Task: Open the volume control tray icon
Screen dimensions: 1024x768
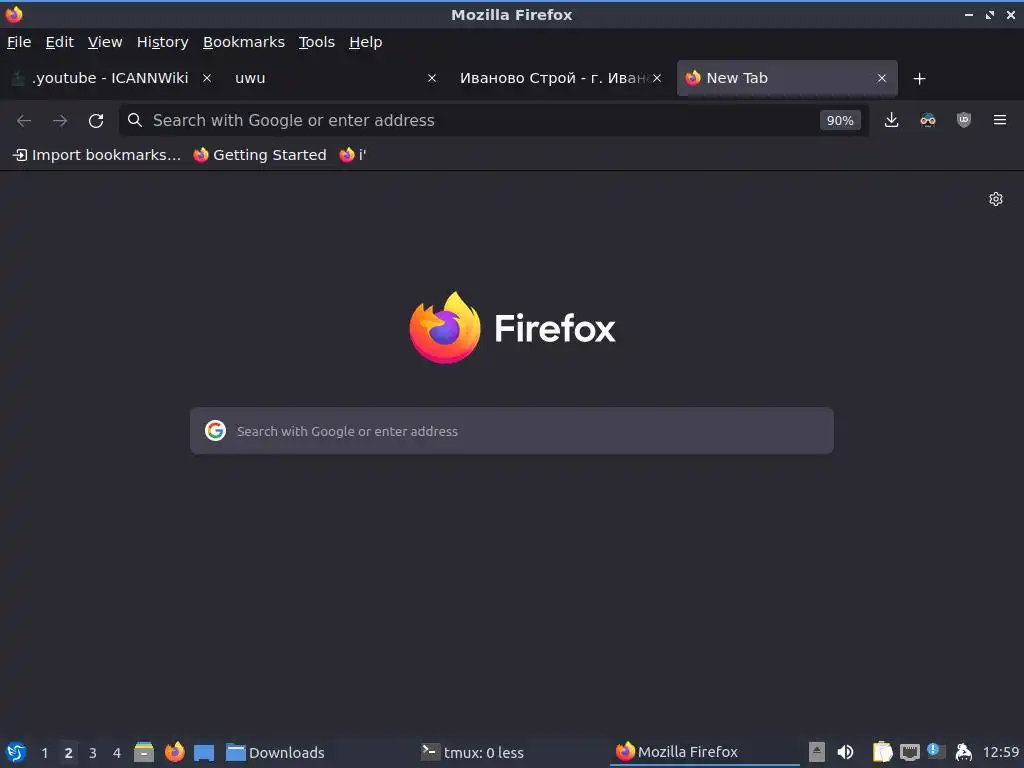Action: tap(845, 752)
